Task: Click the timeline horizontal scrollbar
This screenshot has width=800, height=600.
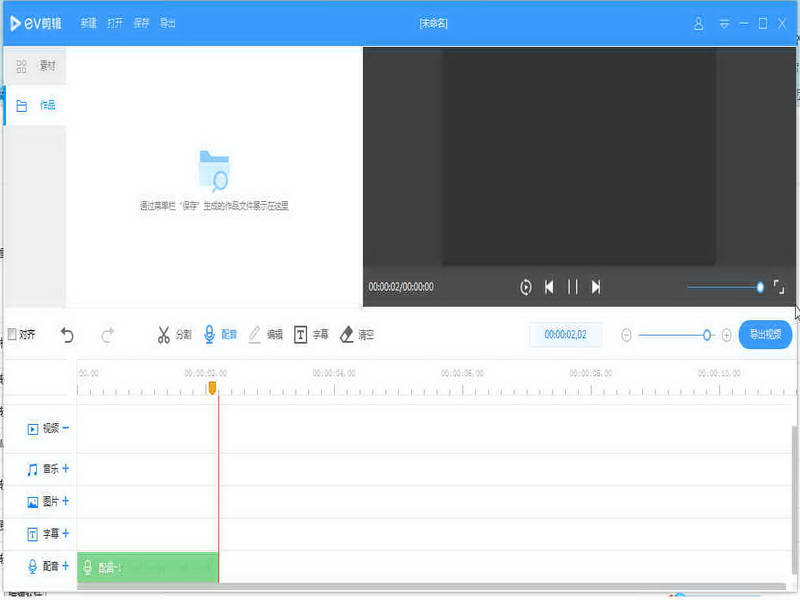Action: tap(431, 586)
